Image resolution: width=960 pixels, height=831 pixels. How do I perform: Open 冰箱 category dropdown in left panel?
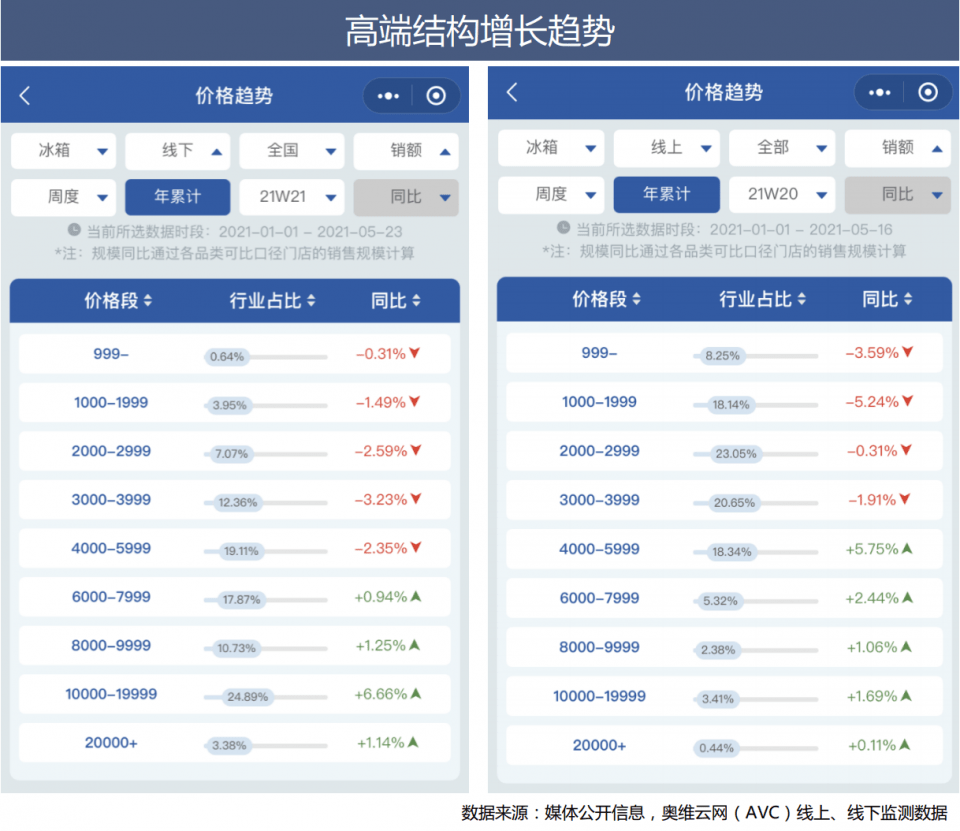[x=63, y=151]
